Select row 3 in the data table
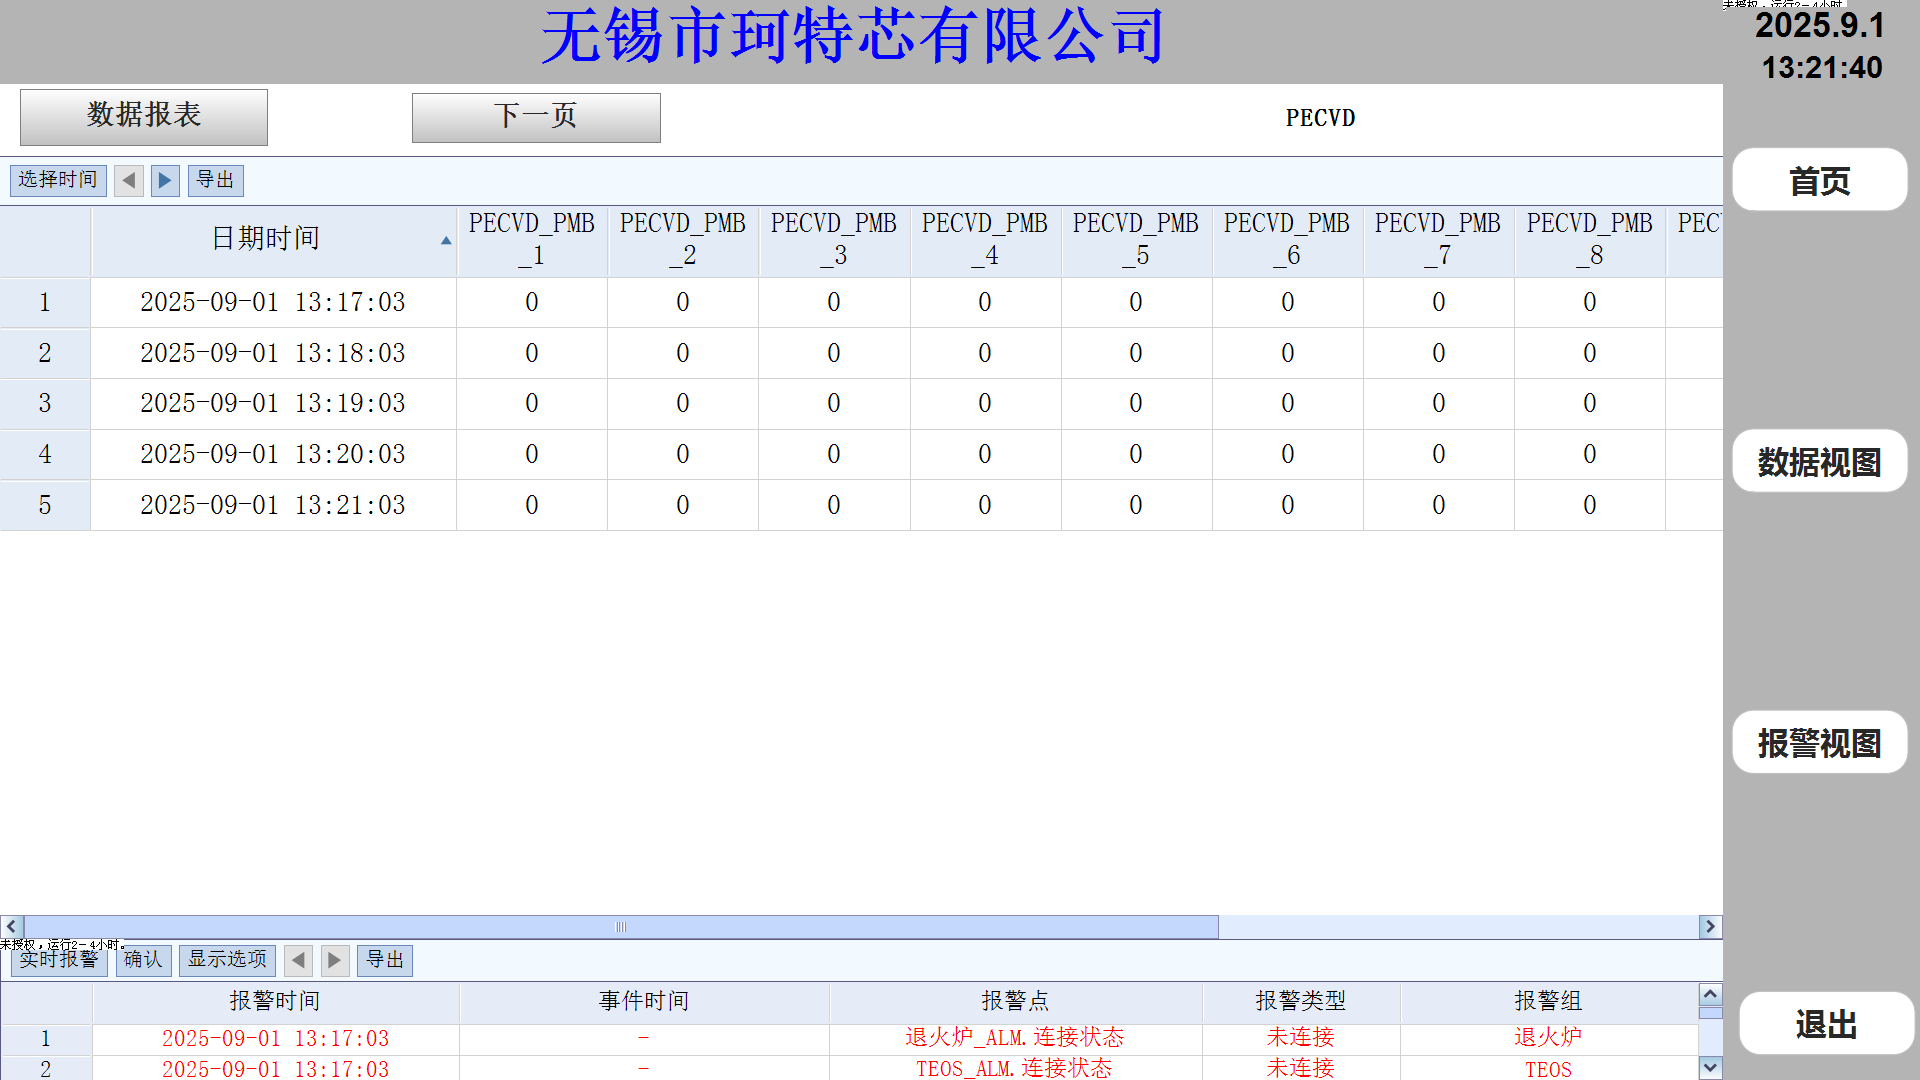The height and width of the screenshot is (1080, 1920). 45,404
